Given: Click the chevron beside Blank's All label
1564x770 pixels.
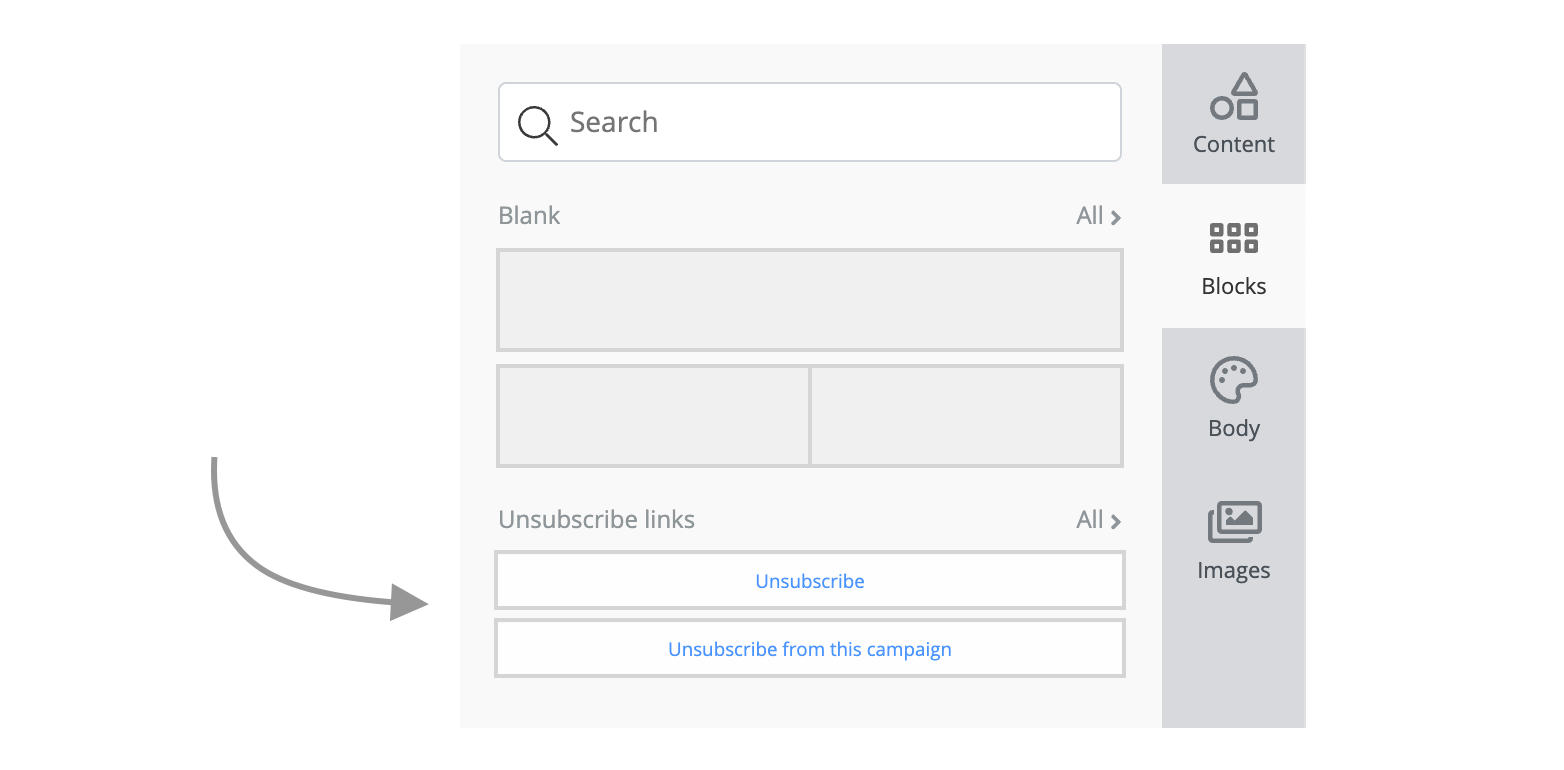Looking at the screenshot, I should click(x=1117, y=216).
